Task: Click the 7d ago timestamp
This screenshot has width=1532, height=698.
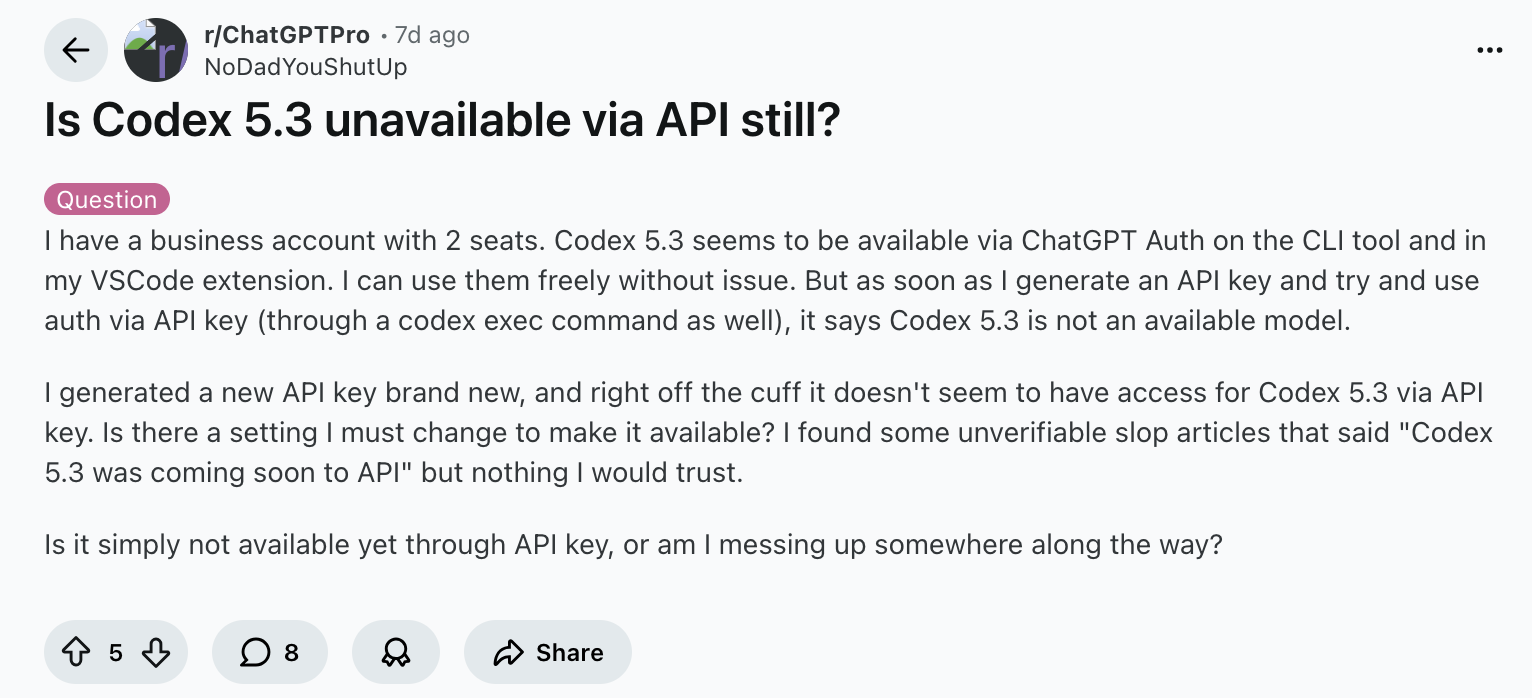Action: (x=432, y=35)
